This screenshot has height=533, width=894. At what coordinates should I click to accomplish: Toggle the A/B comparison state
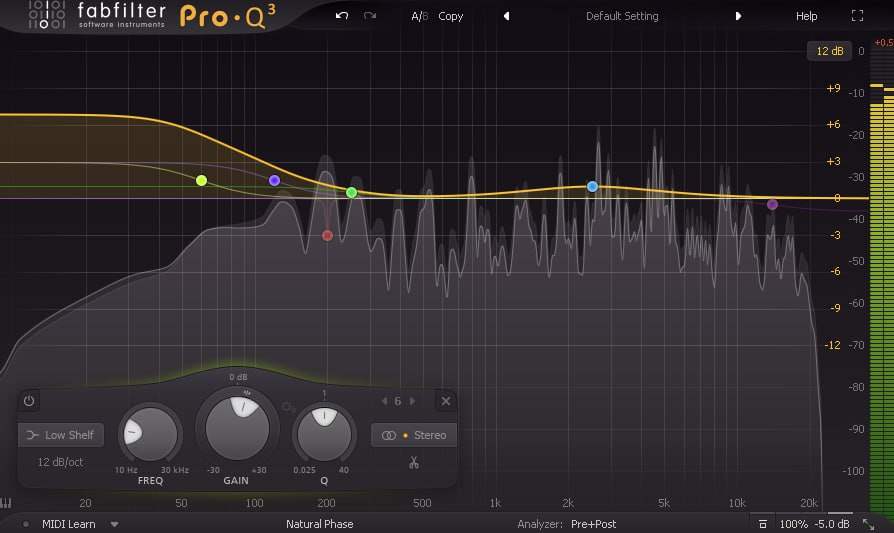(x=419, y=17)
